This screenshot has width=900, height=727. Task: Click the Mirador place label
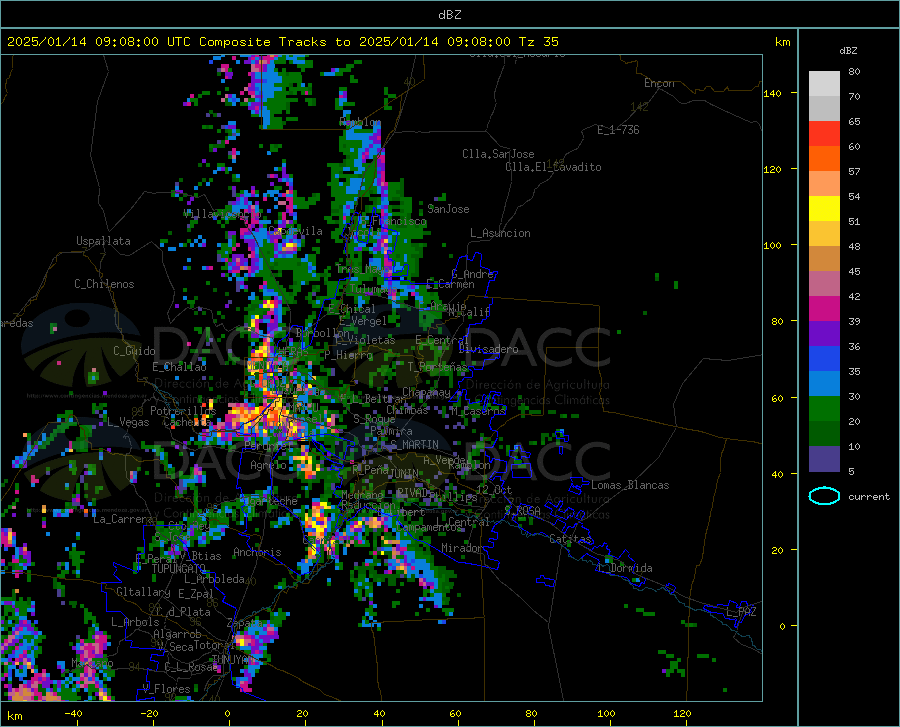(x=462, y=548)
